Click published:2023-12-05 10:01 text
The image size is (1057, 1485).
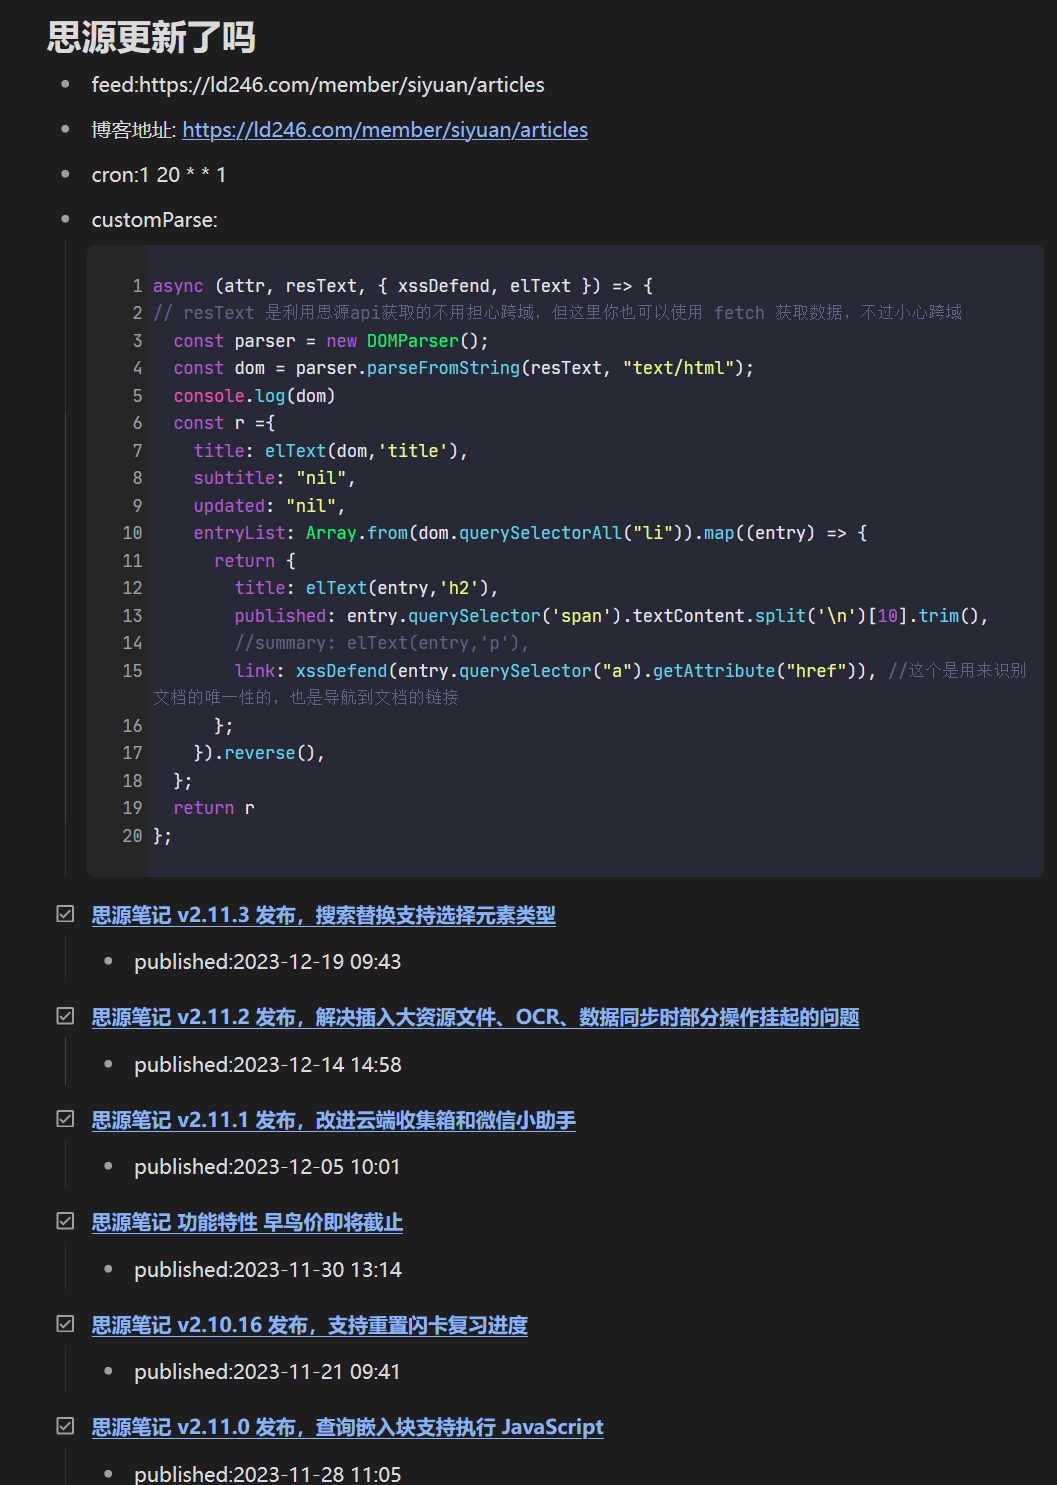click(267, 1167)
